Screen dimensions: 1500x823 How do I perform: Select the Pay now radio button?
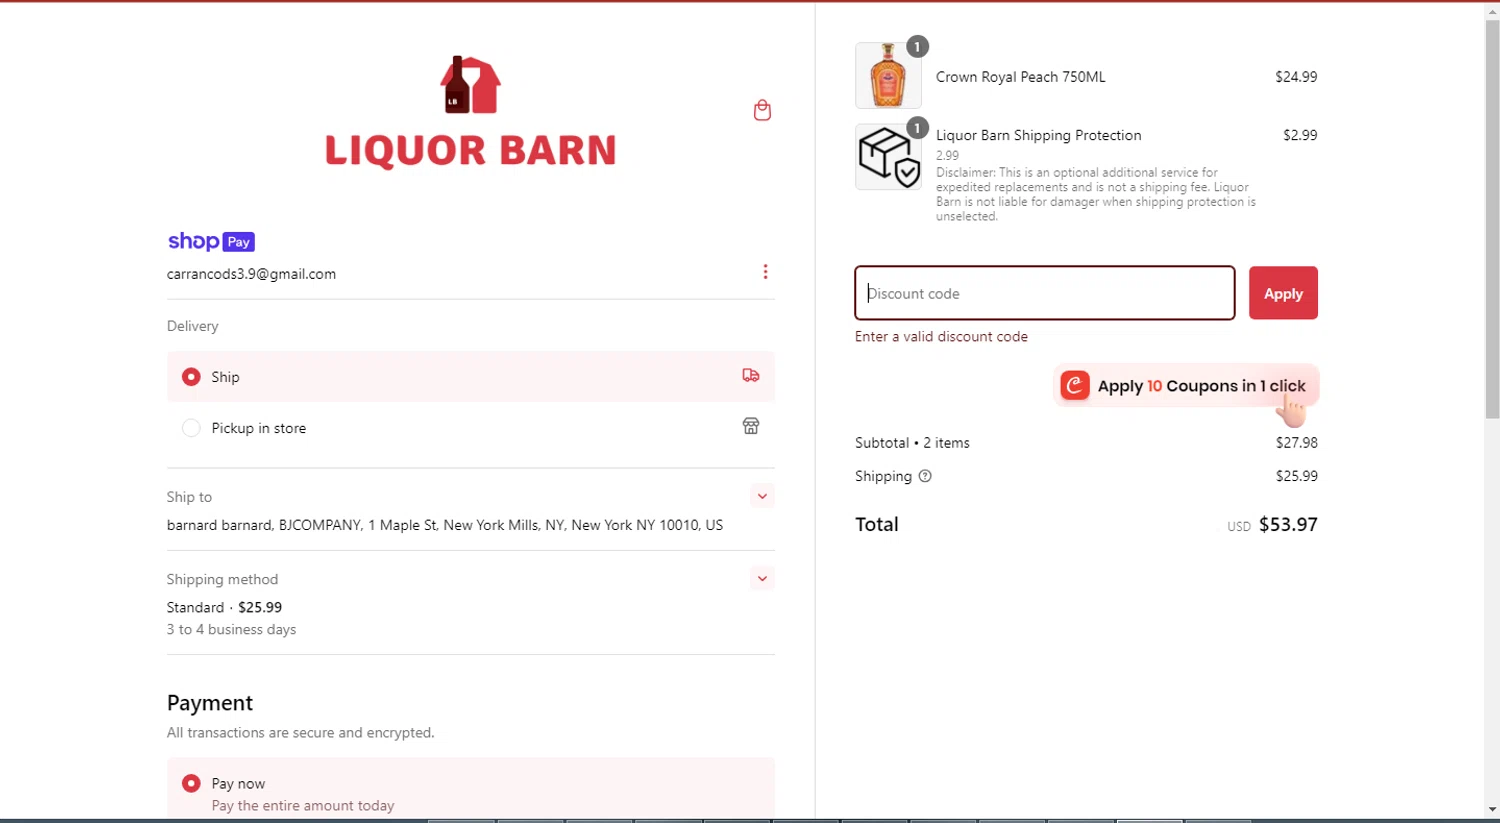tap(191, 783)
